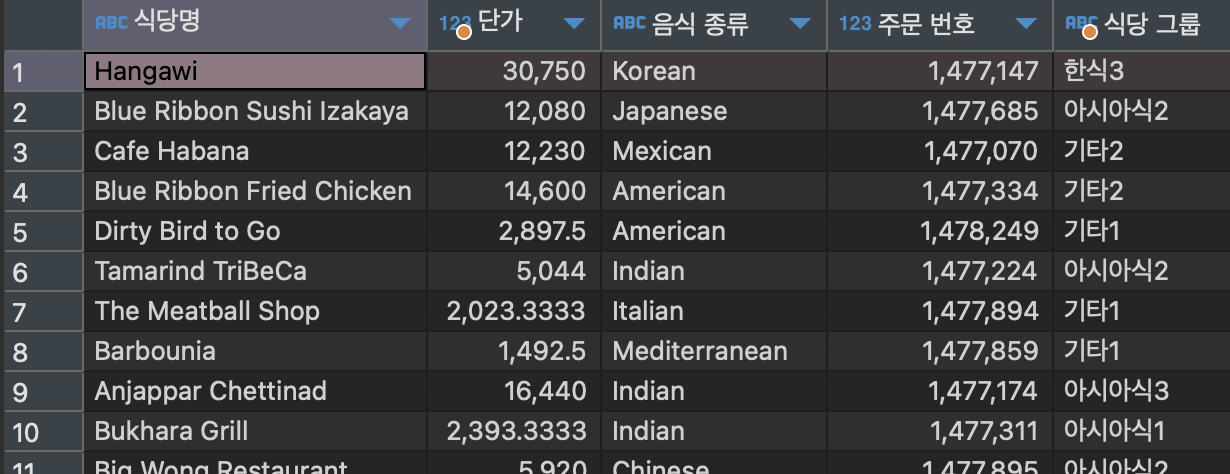Click the 123 type icon of 주문 번호 column

pyautogui.click(x=855, y=22)
